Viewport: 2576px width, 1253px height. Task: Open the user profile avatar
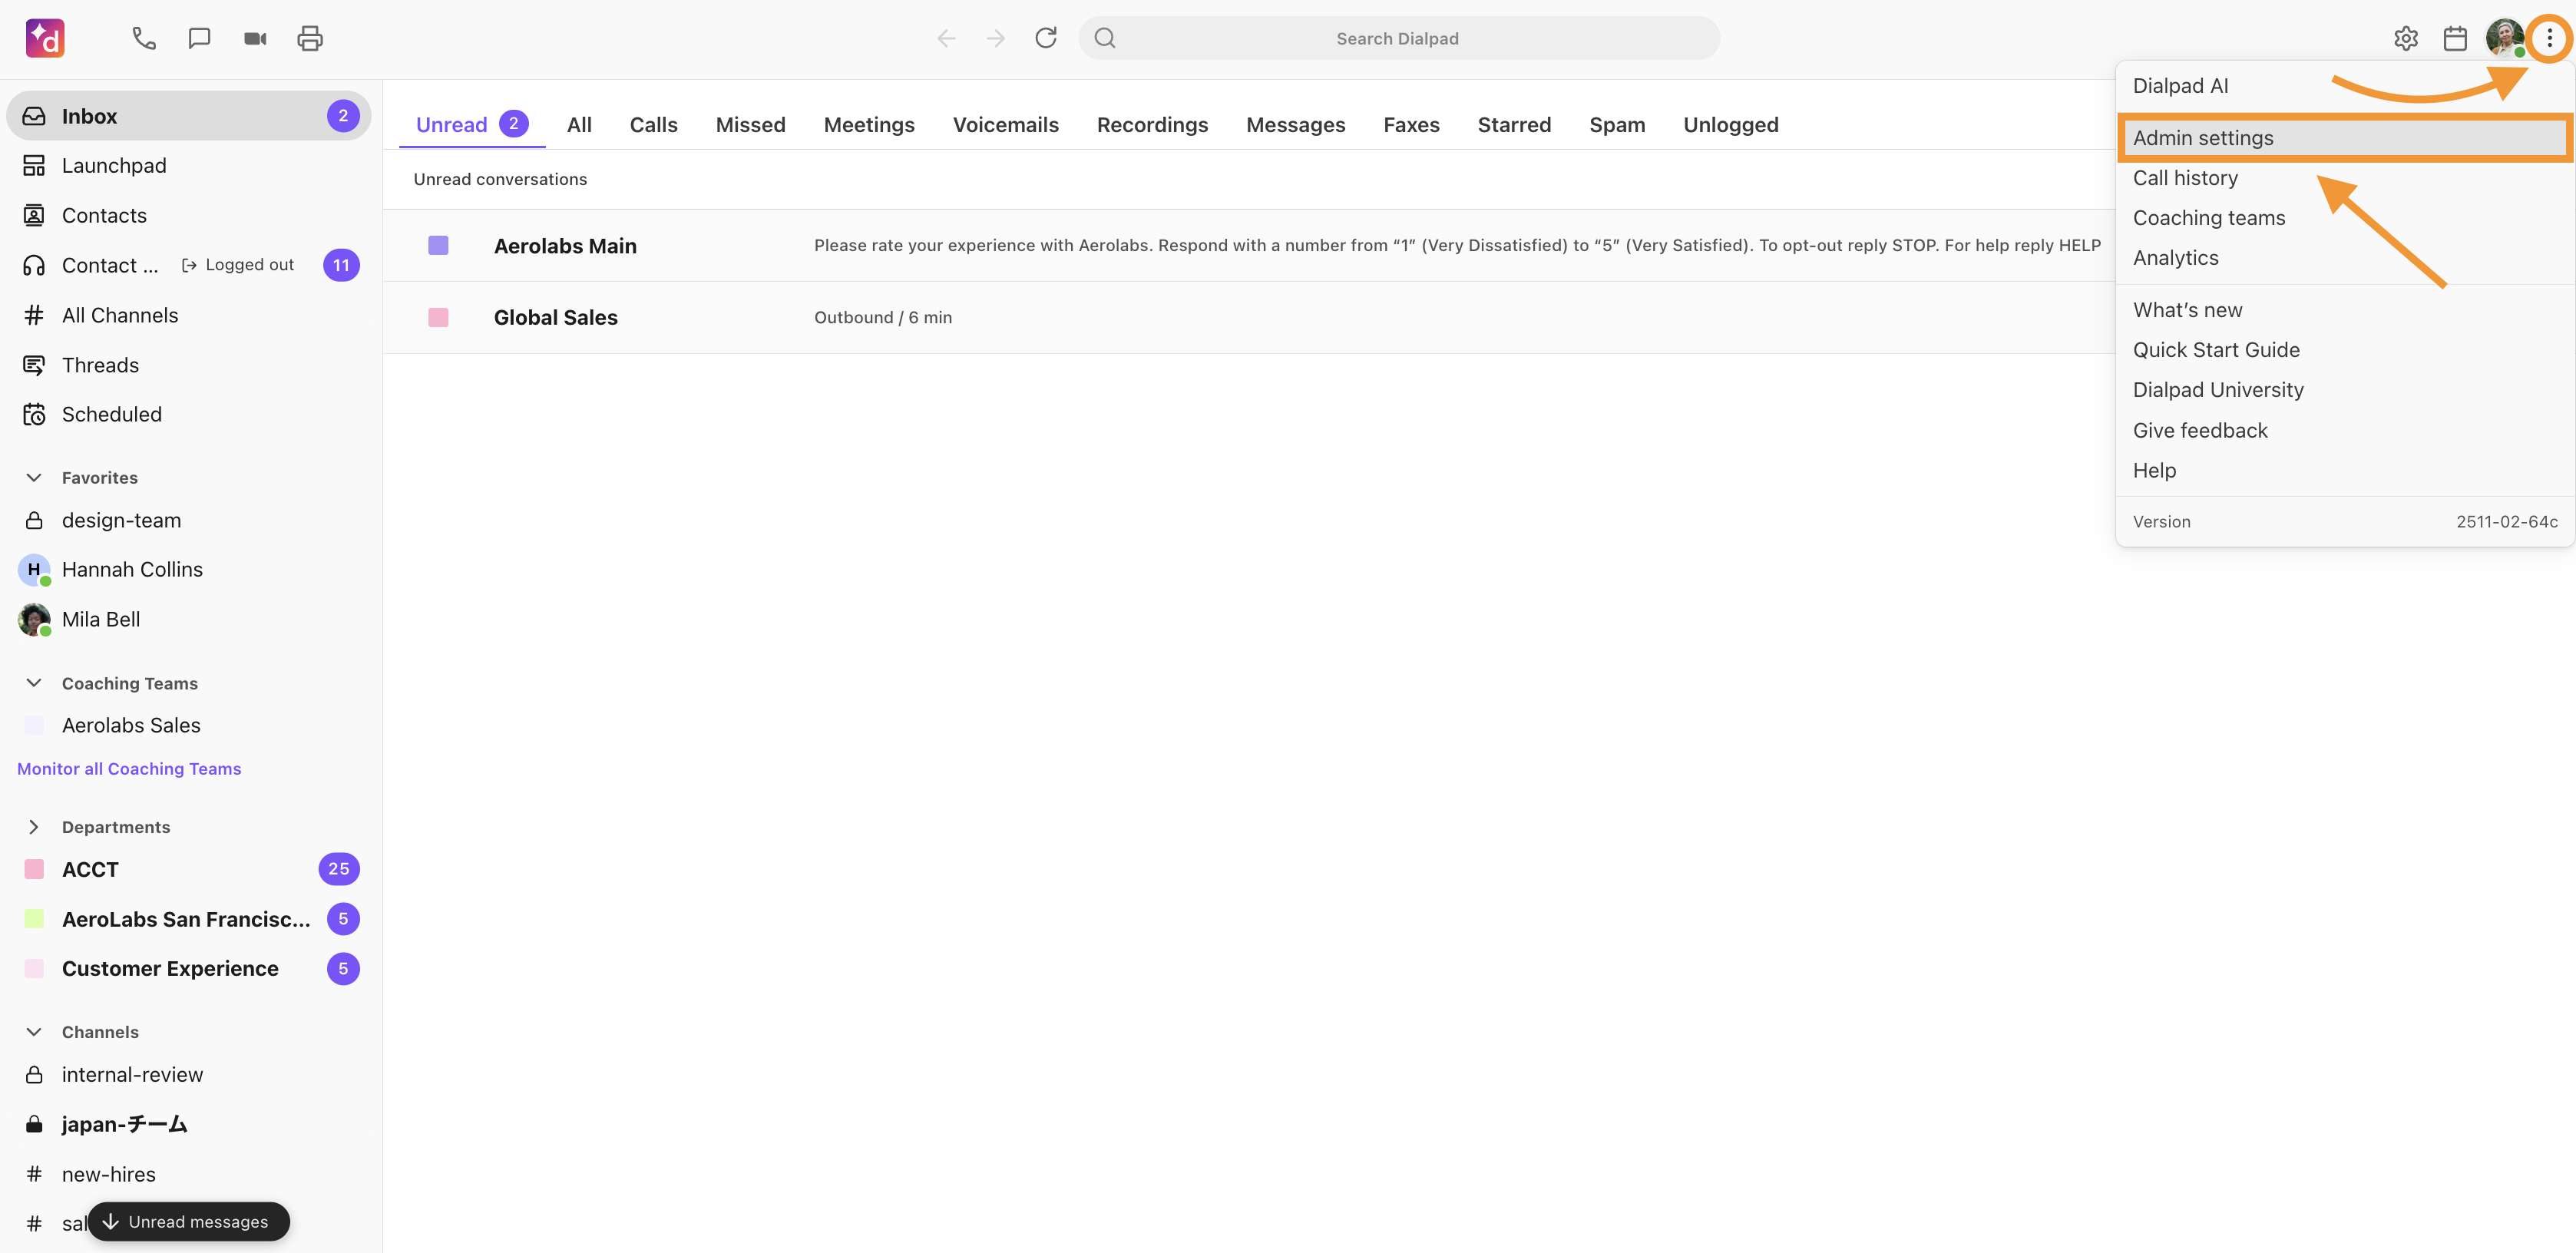coord(2504,38)
